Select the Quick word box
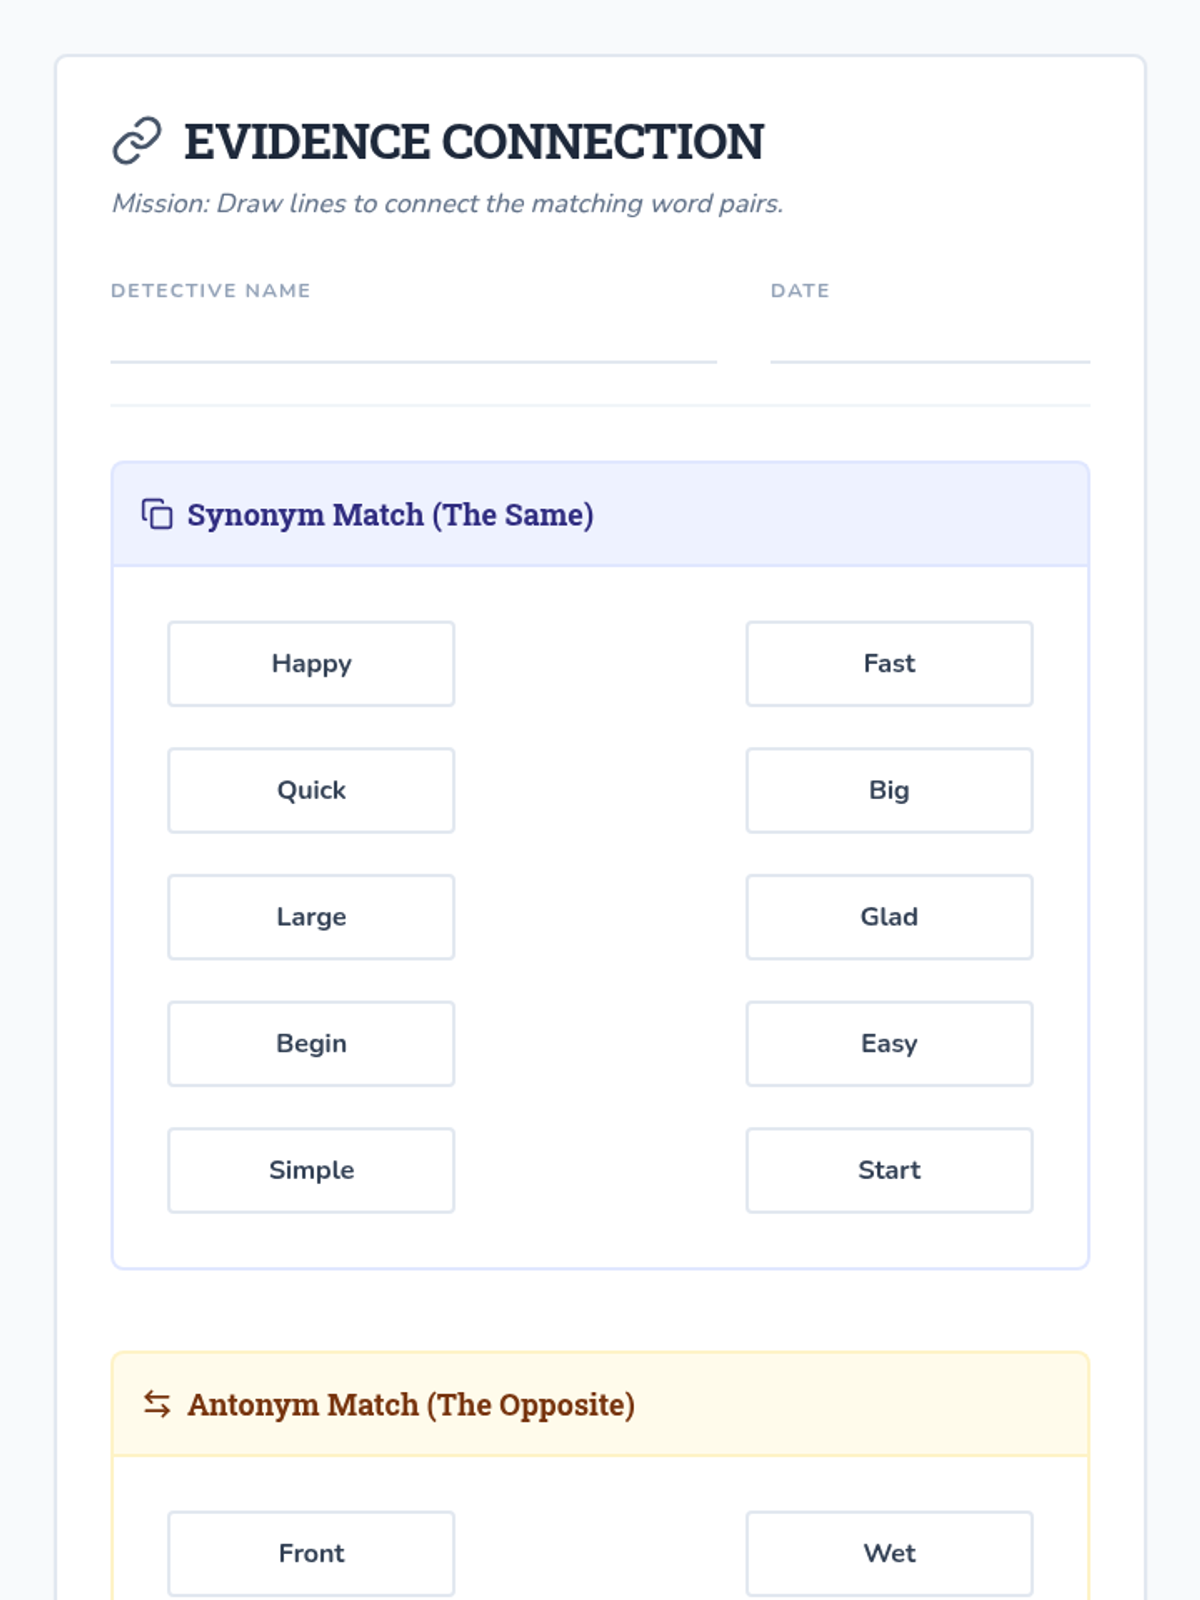The height and width of the screenshot is (1600, 1200). click(x=311, y=790)
